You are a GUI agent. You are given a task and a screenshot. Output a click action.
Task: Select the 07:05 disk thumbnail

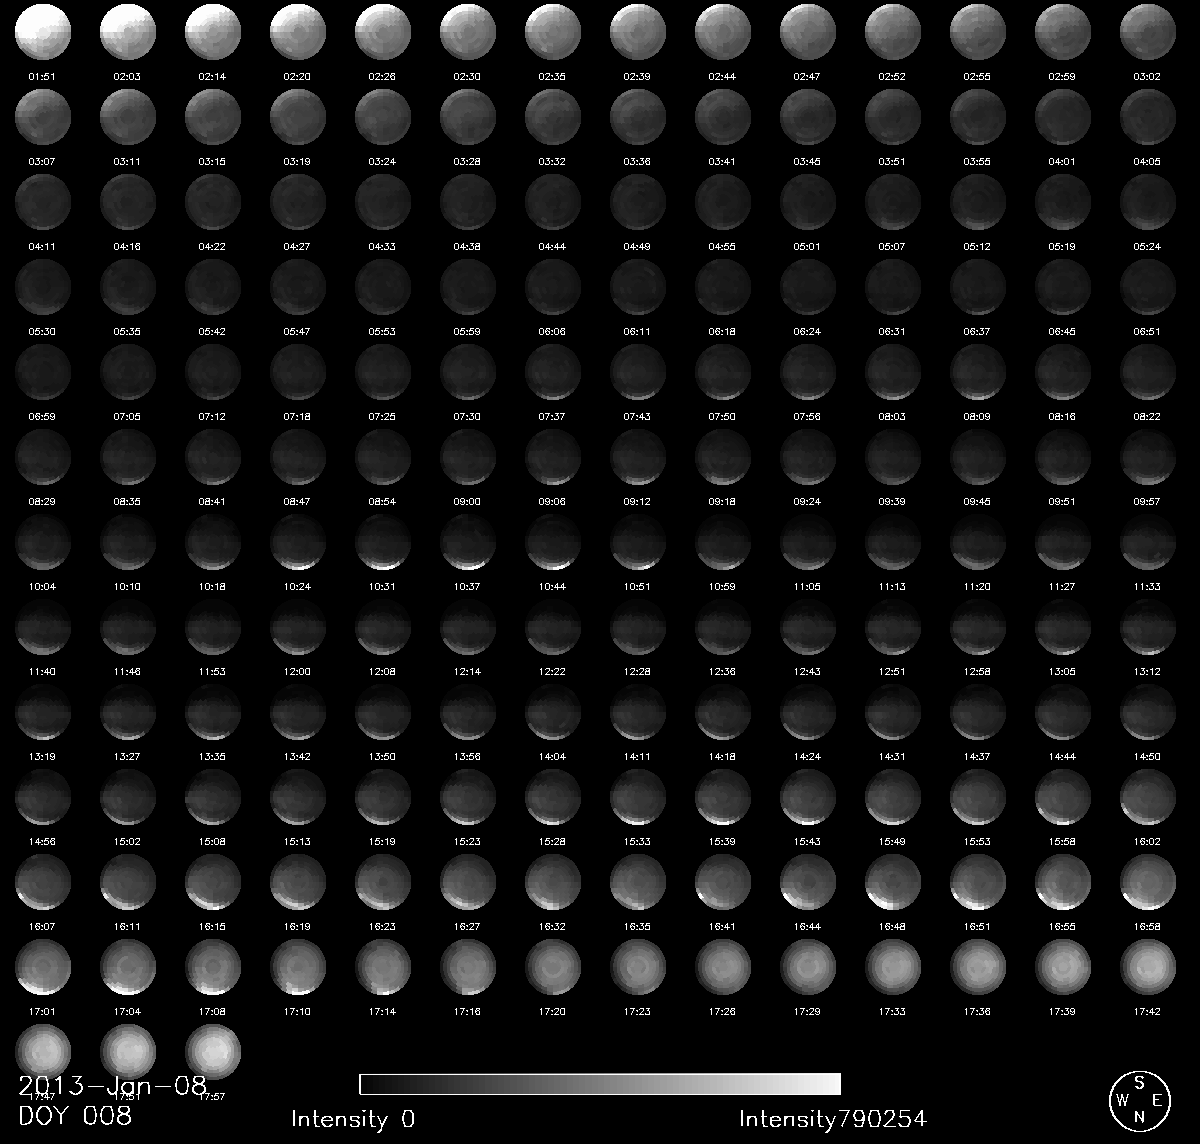(128, 373)
